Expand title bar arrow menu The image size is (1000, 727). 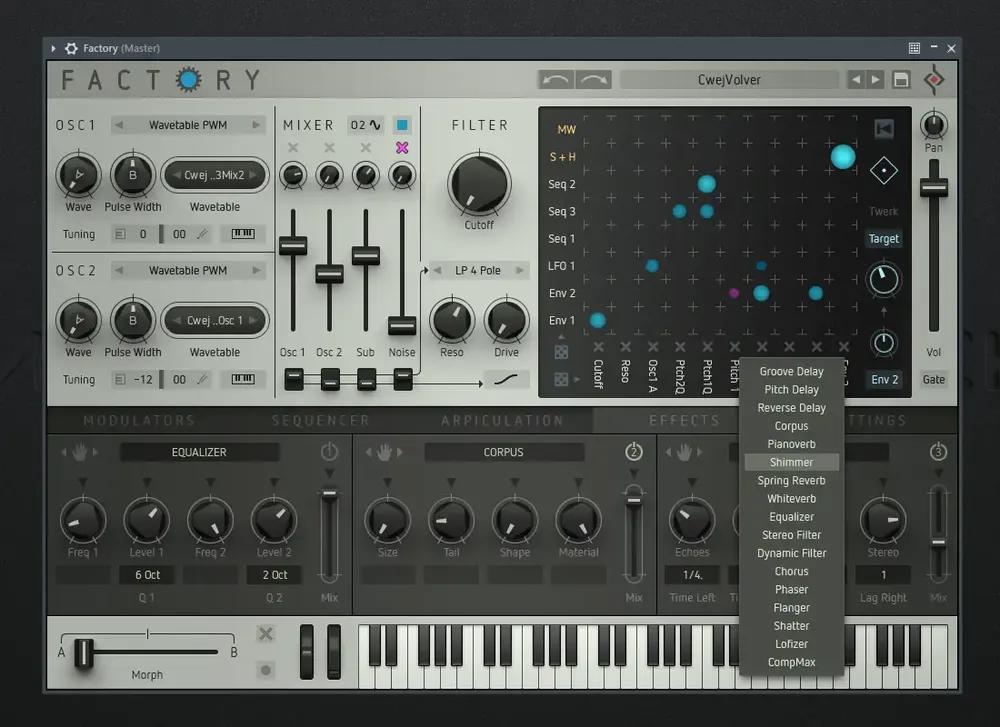[53, 48]
